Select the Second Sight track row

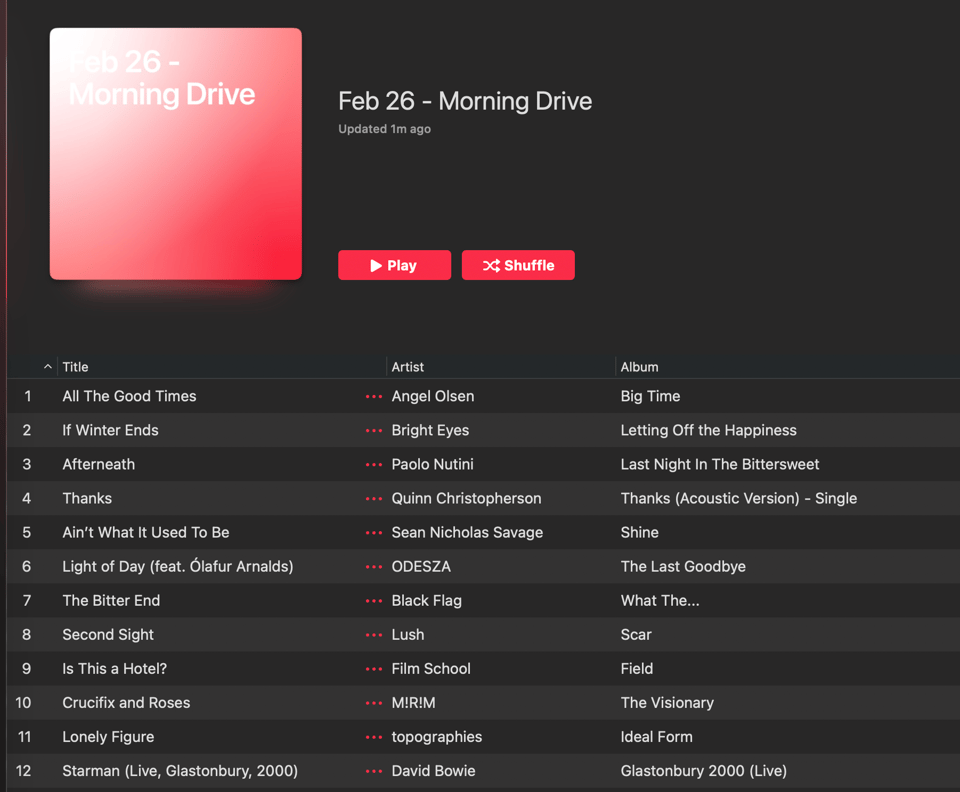(x=108, y=635)
